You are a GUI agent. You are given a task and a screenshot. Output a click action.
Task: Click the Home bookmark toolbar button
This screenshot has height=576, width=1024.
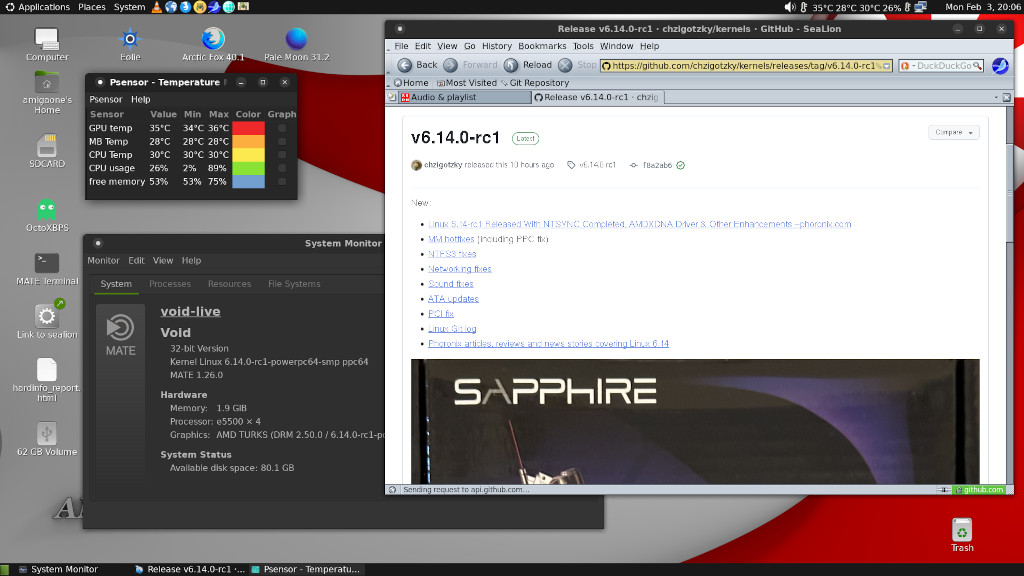point(411,83)
